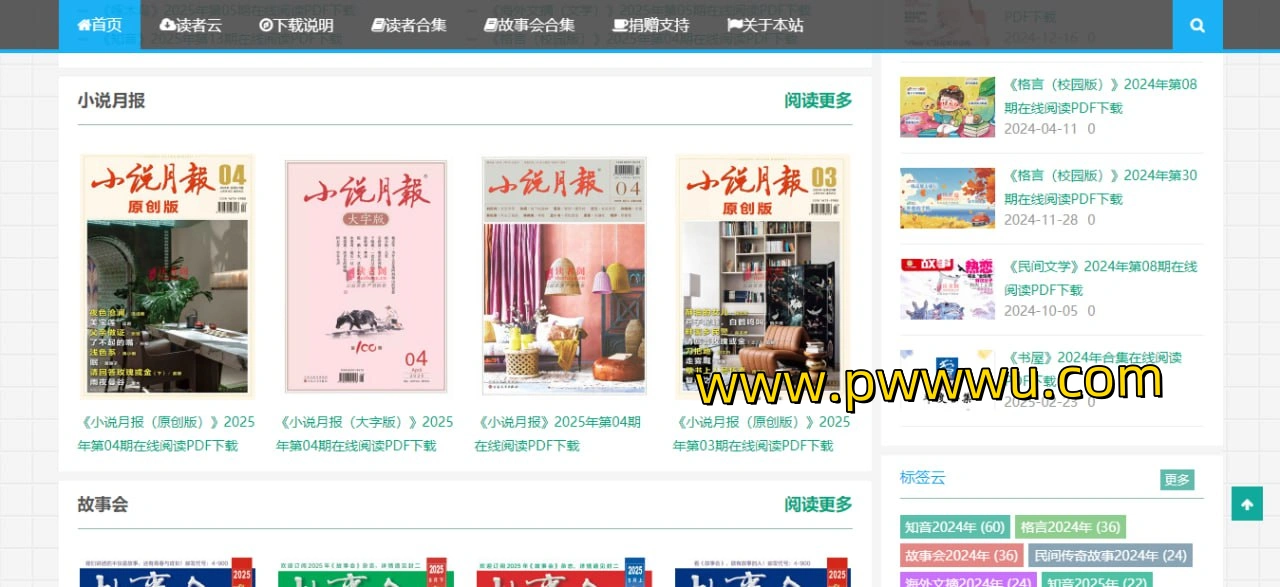Image resolution: width=1280 pixels, height=587 pixels.
Task: Click the 小说月报 section heading
Action: [x=112, y=100]
